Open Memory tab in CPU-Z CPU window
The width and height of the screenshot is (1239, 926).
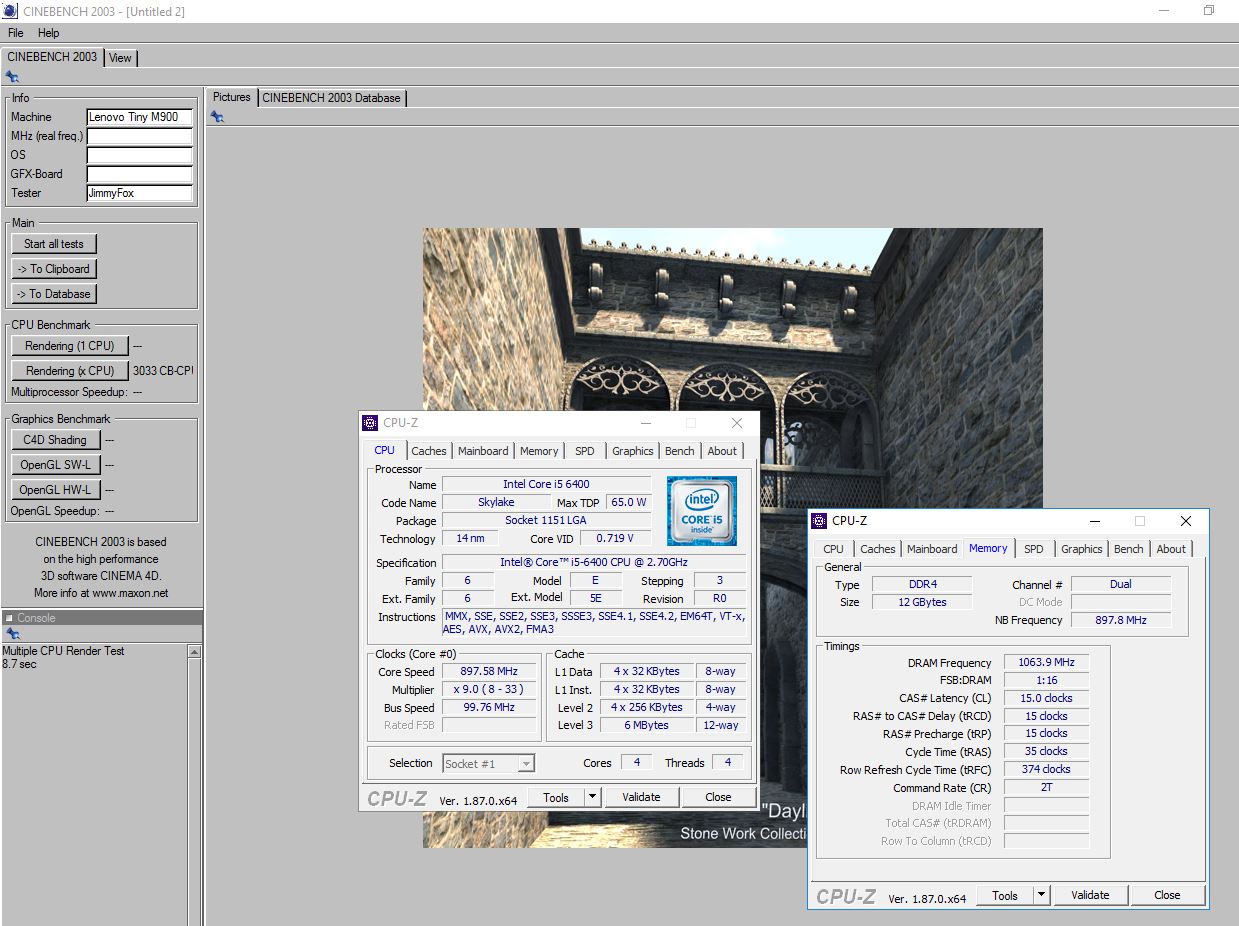click(539, 451)
